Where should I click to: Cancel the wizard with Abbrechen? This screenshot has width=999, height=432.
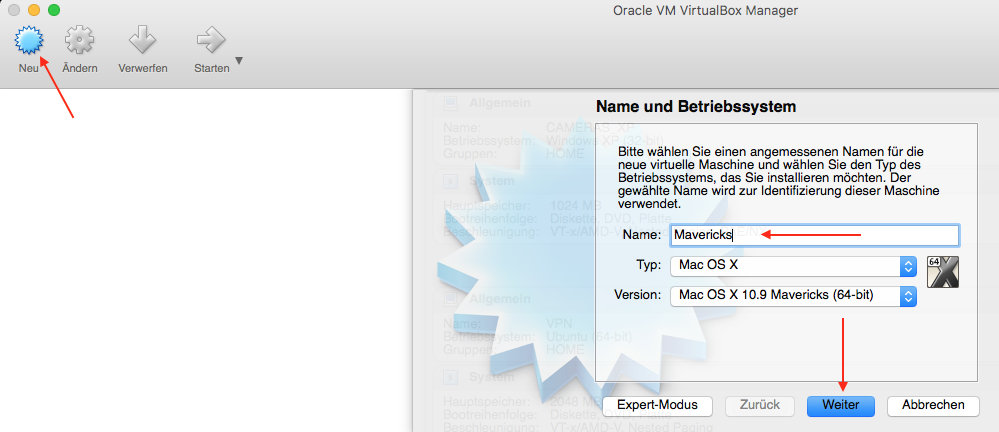tap(932, 405)
